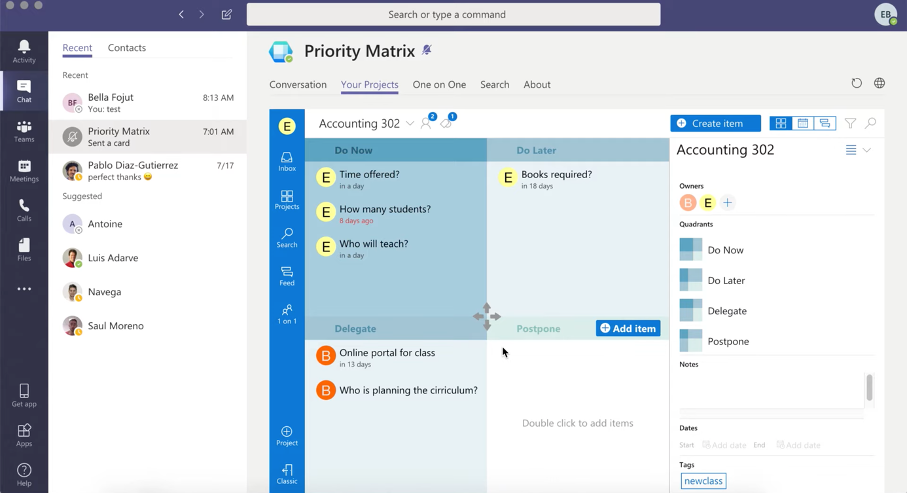Select the Contacts tab

tap(127, 48)
